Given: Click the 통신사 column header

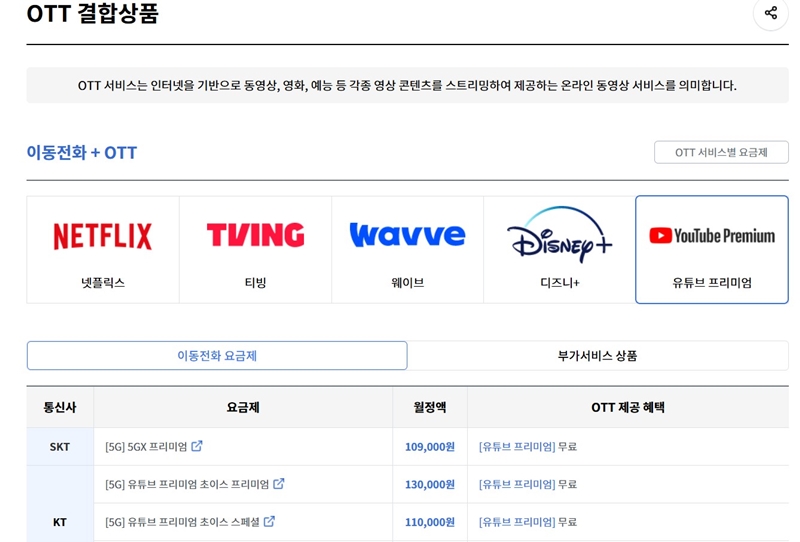Looking at the screenshot, I should coord(60,407).
